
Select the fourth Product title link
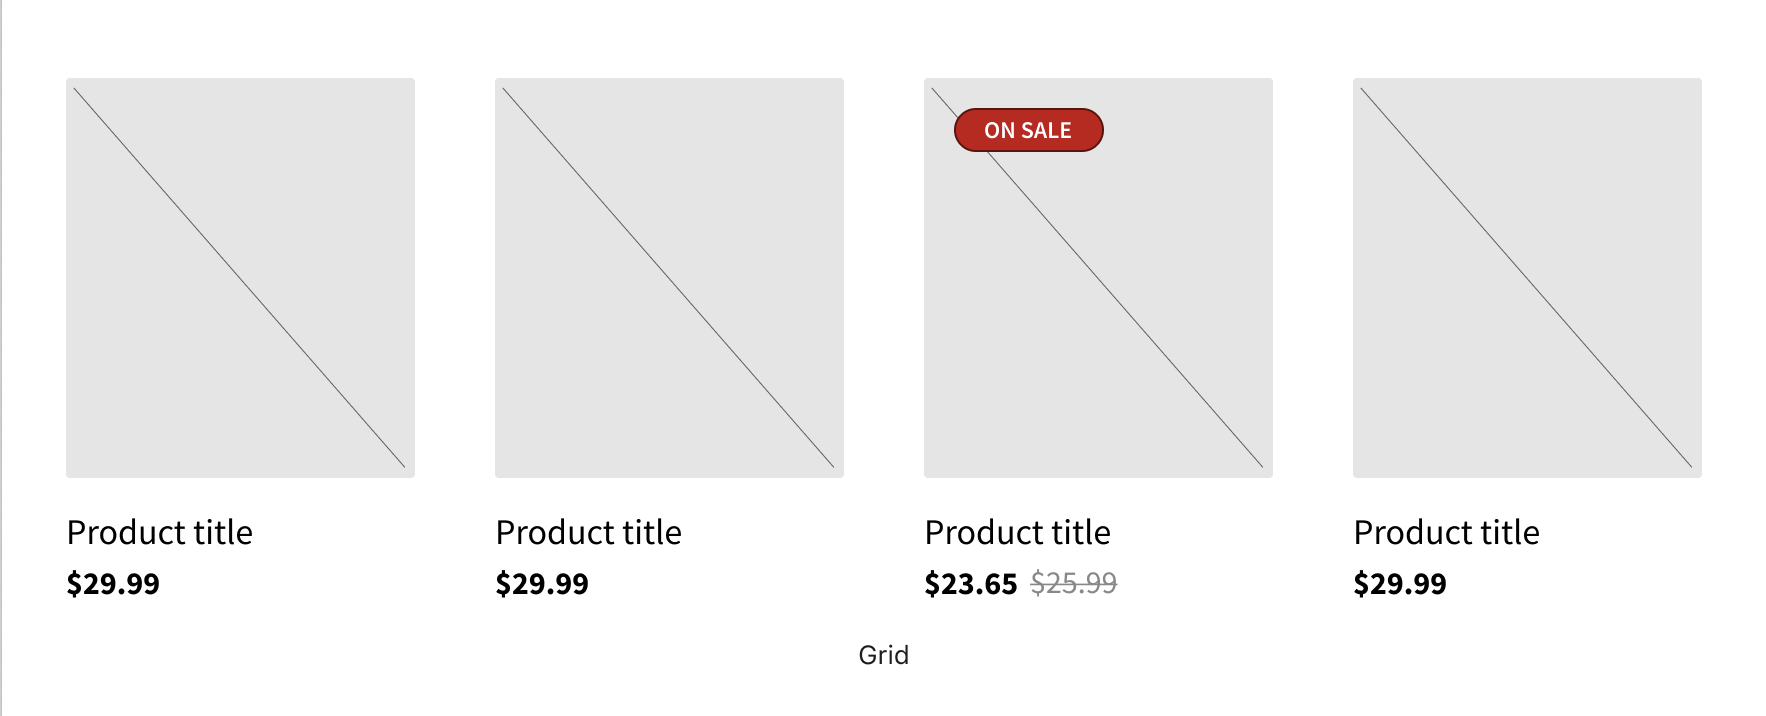point(1446,532)
